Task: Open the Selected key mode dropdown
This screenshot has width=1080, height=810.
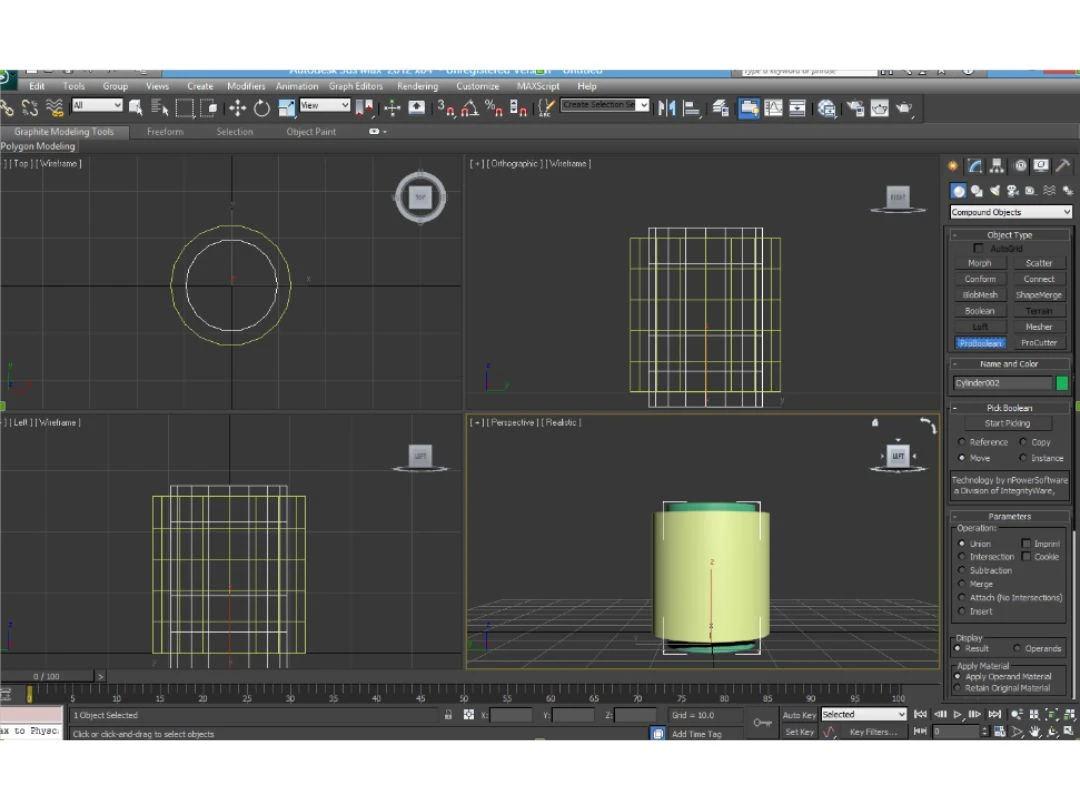Action: coord(863,715)
